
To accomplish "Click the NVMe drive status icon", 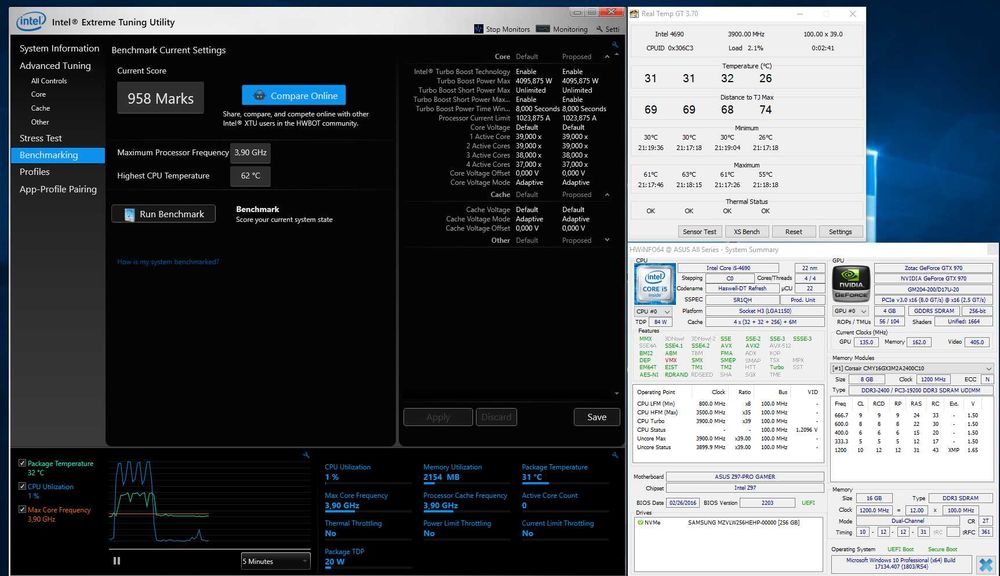I will click(640, 522).
